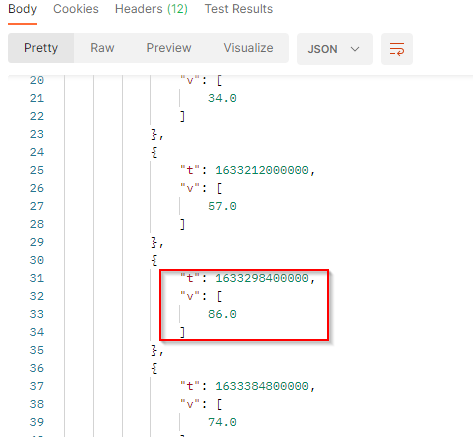The width and height of the screenshot is (473, 442).
Task: Select the Visualize view mode
Action: click(248, 48)
